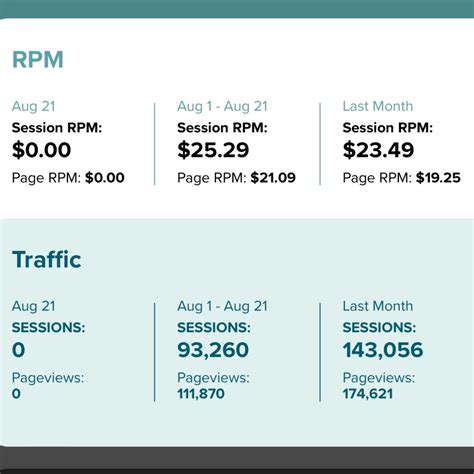Select Last Month label in Traffic
The image size is (474, 474).
[378, 306]
